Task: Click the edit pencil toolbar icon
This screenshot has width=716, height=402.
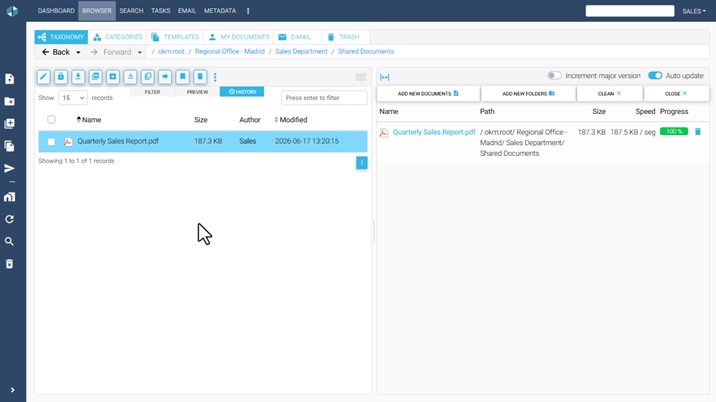Action: pos(43,77)
